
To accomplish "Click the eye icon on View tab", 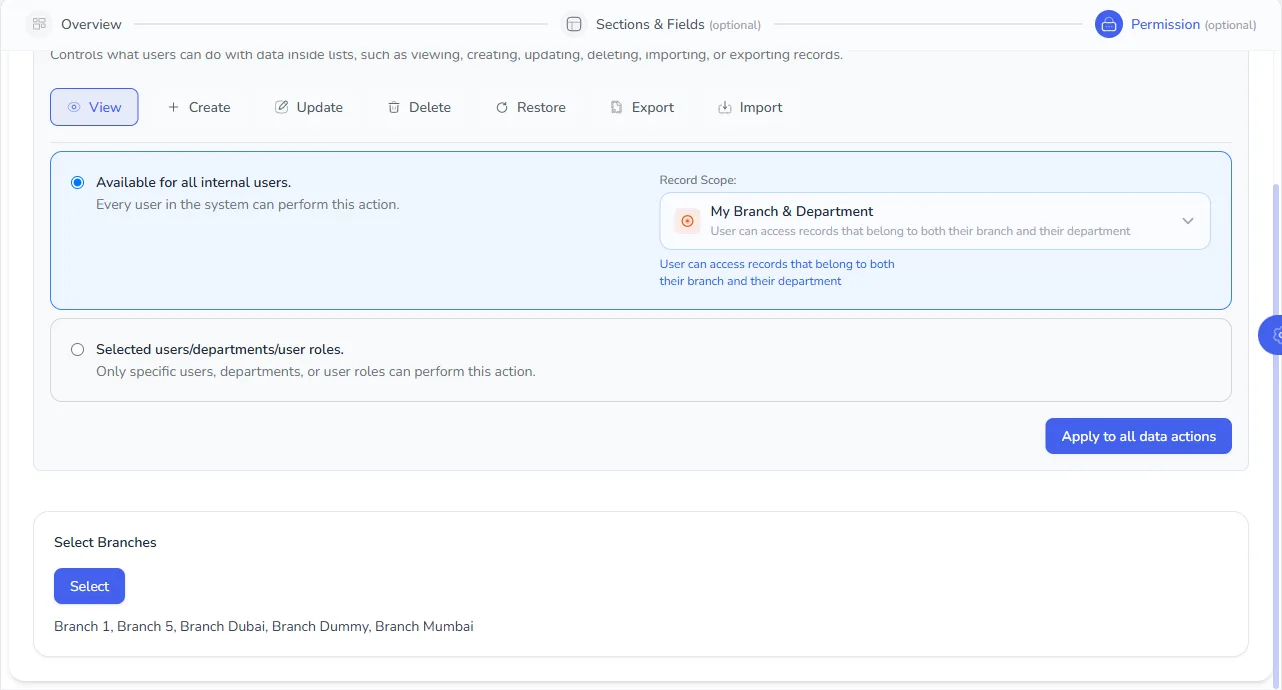I will point(74,107).
